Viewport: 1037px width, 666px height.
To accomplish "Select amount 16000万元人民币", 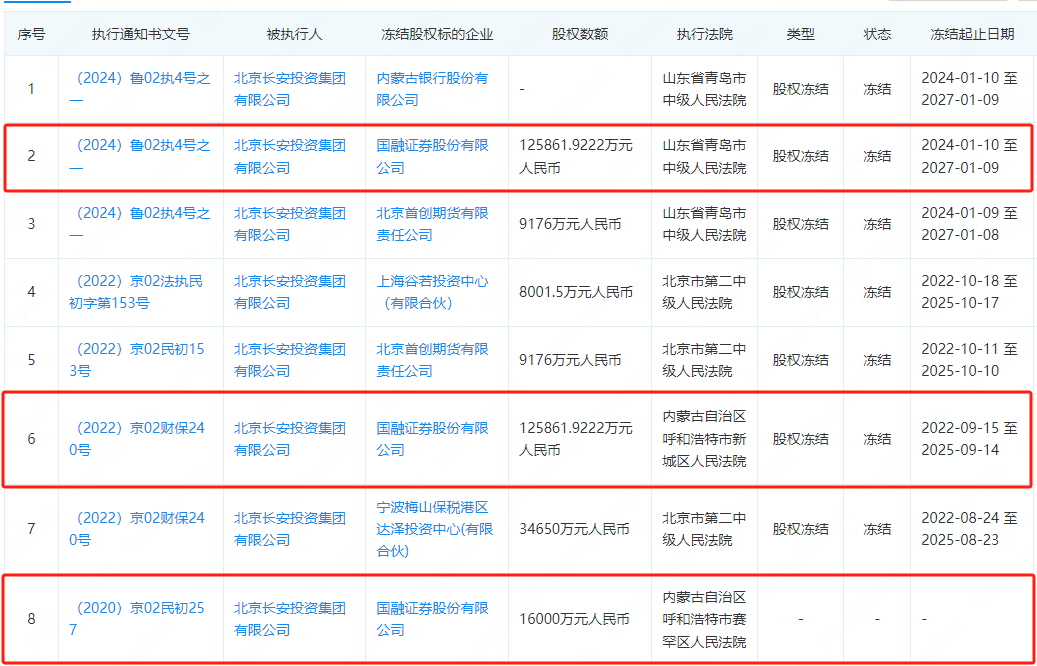I will (574, 619).
